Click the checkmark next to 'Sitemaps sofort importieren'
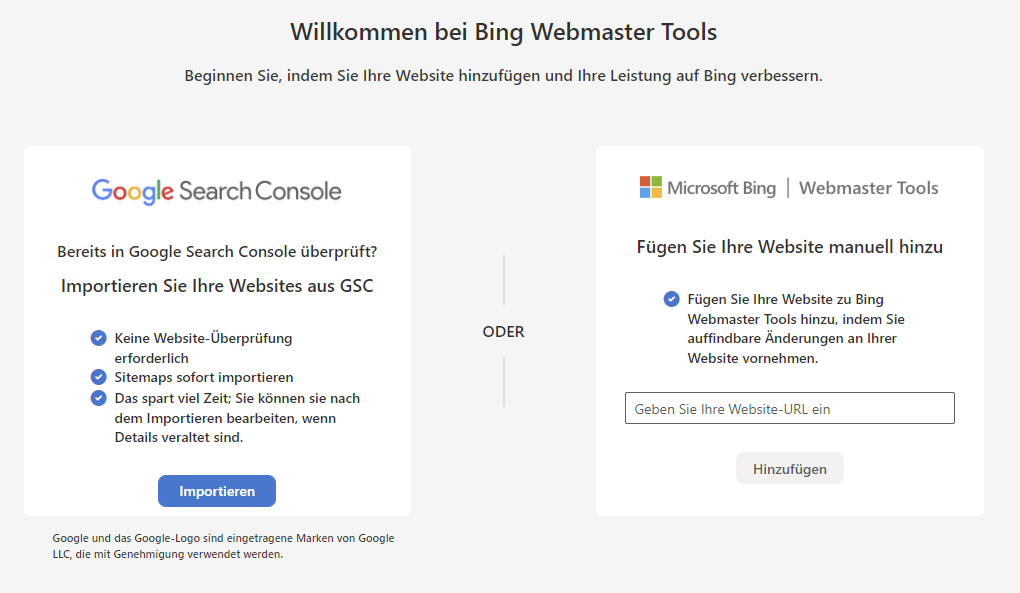The width and height of the screenshot is (1020, 593). (98, 377)
